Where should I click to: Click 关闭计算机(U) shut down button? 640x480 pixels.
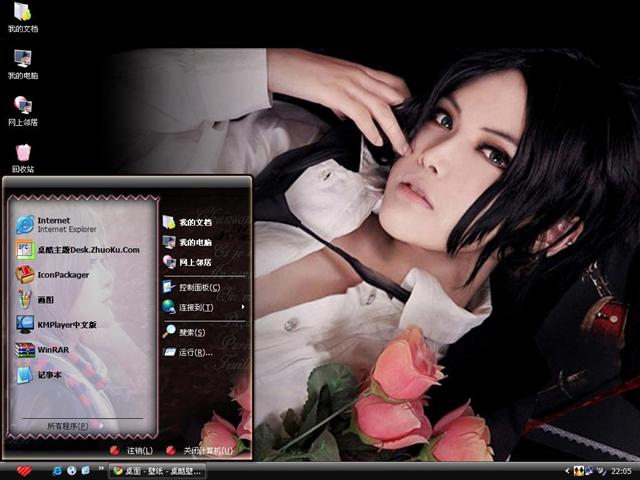199,451
